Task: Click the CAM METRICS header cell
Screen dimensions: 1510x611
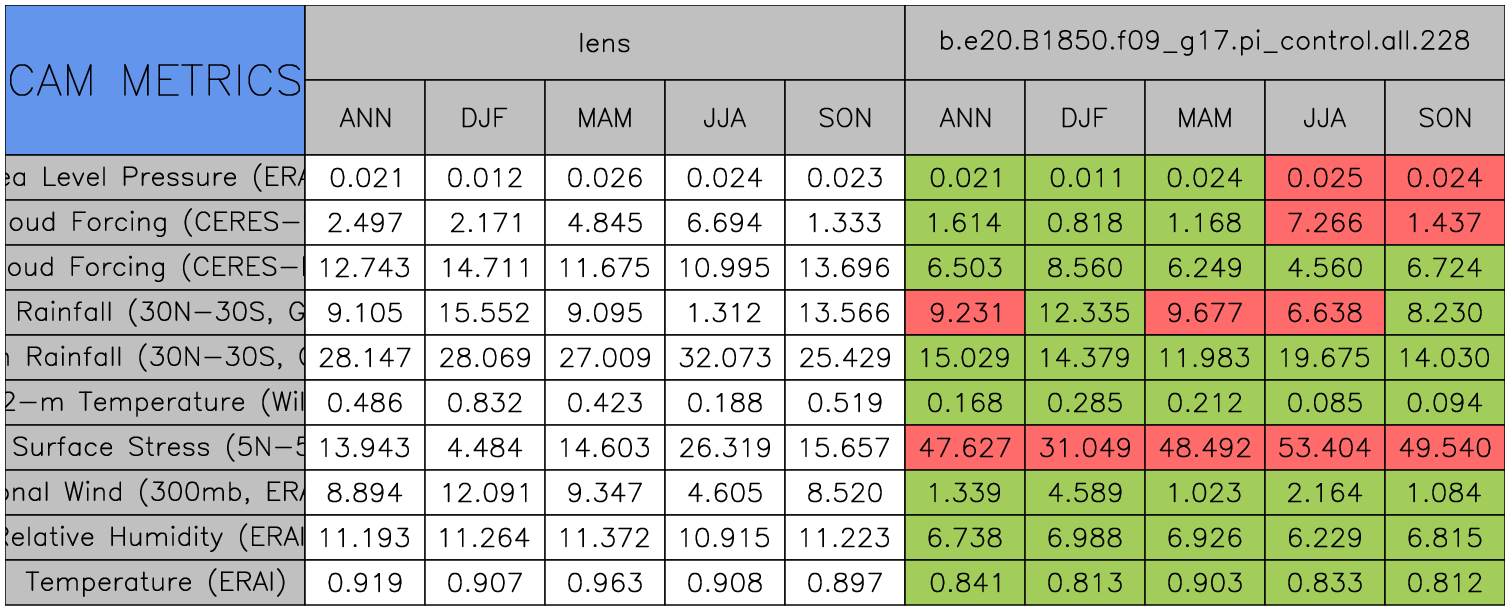Action: tap(155, 80)
